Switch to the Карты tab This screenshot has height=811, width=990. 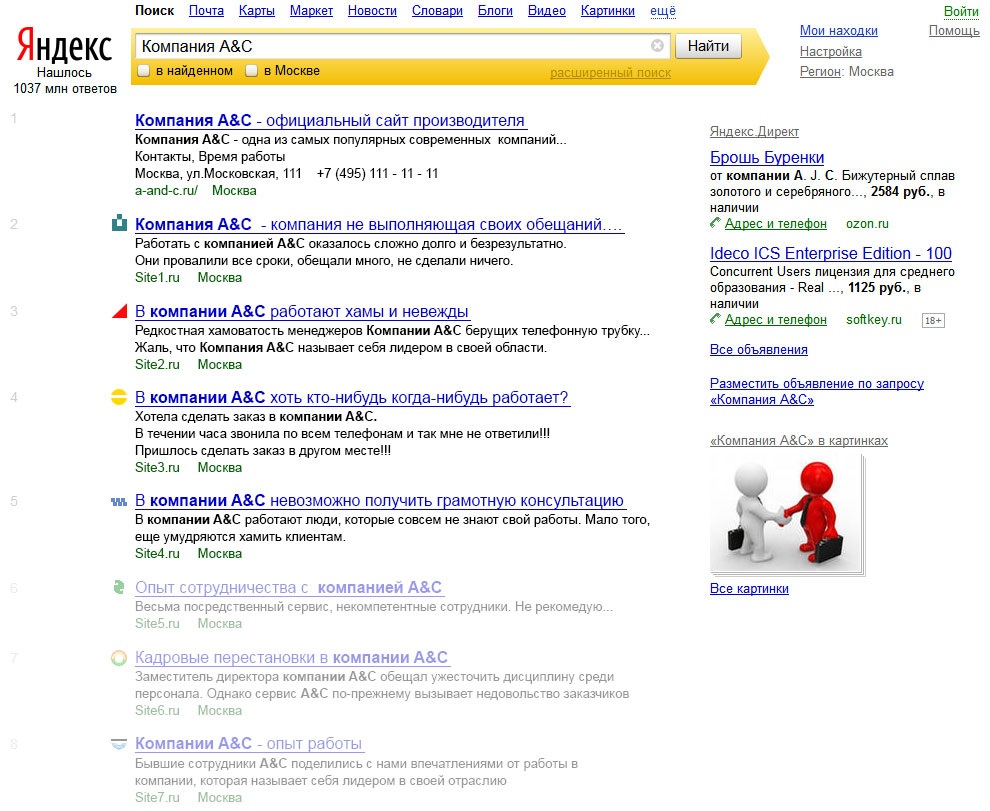(257, 11)
